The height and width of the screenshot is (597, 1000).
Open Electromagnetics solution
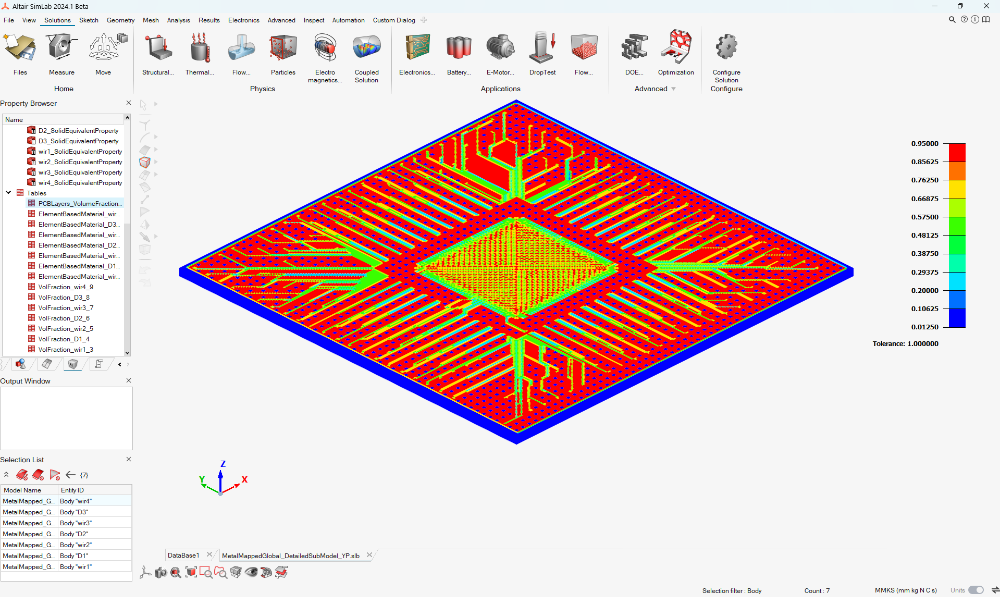click(325, 57)
